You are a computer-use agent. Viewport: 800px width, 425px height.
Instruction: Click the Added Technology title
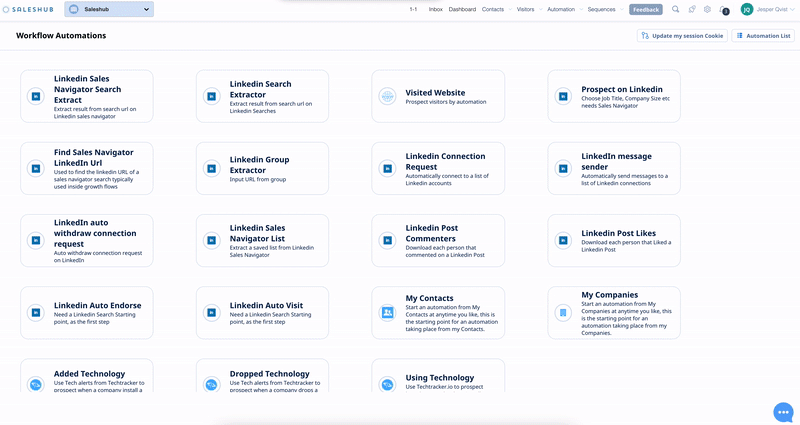pyautogui.click(x=90, y=374)
